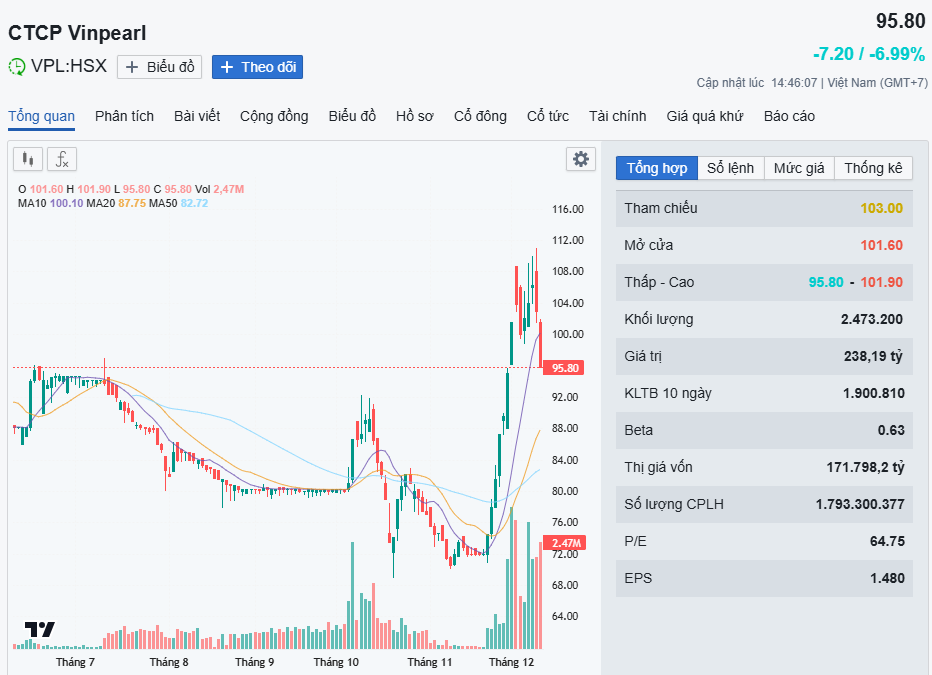Open the candlestick chart type icon
The image size is (932, 675).
(28, 159)
